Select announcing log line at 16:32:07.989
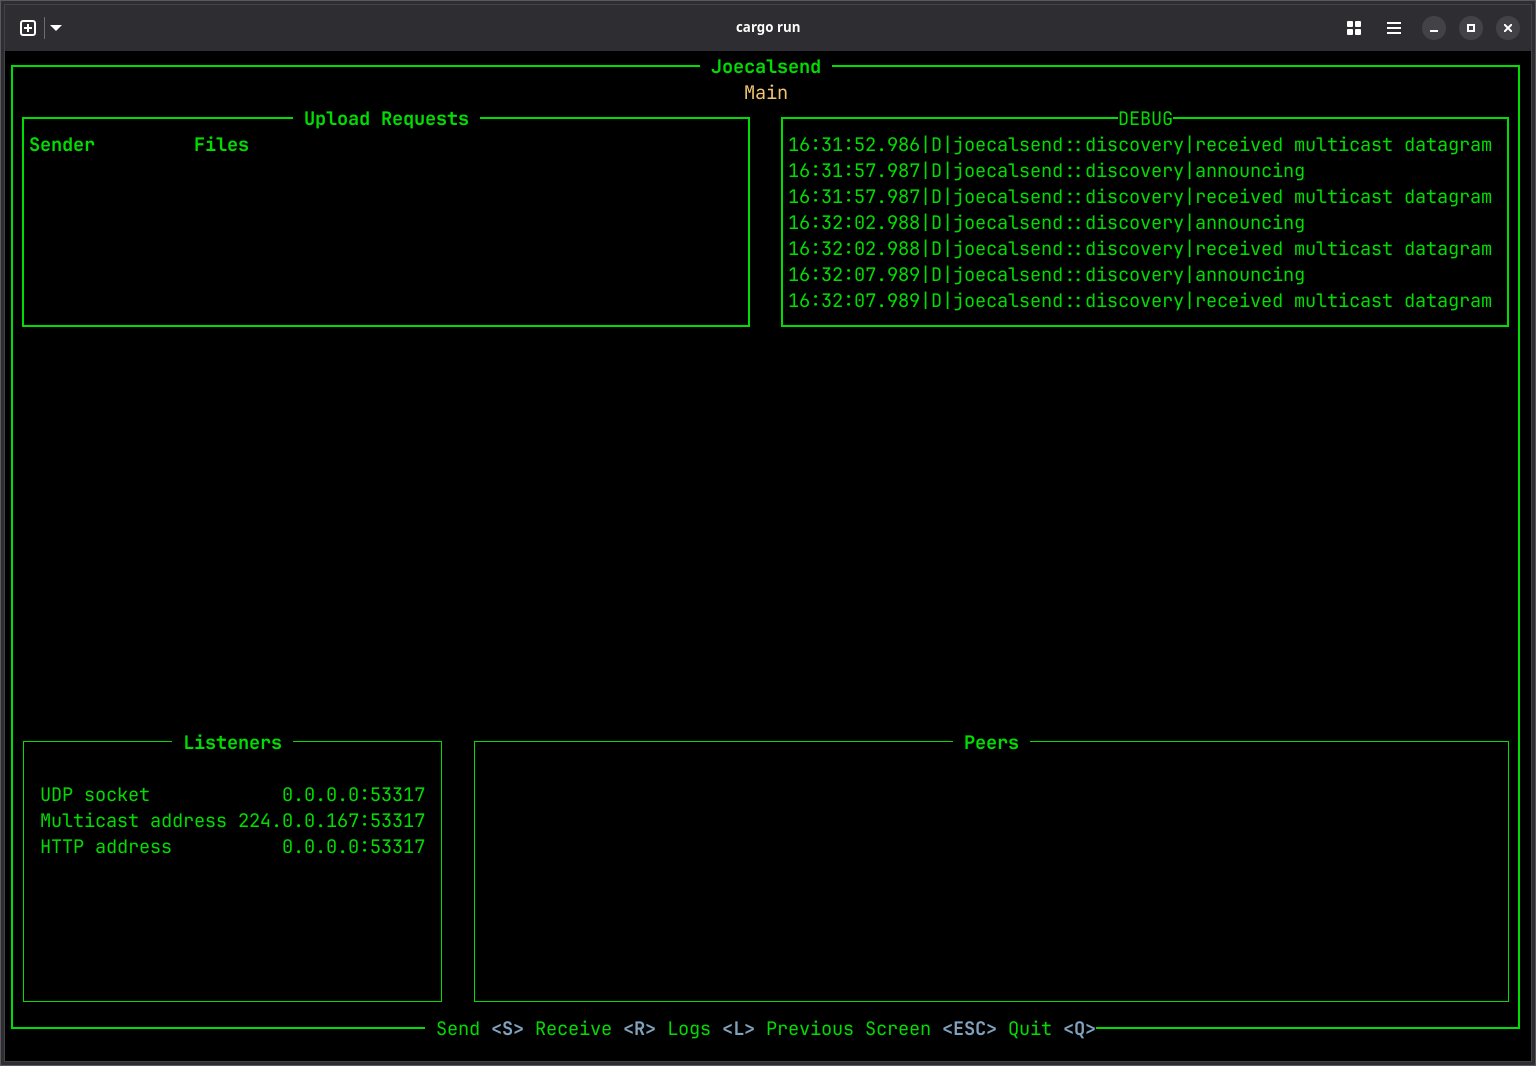 point(1046,275)
